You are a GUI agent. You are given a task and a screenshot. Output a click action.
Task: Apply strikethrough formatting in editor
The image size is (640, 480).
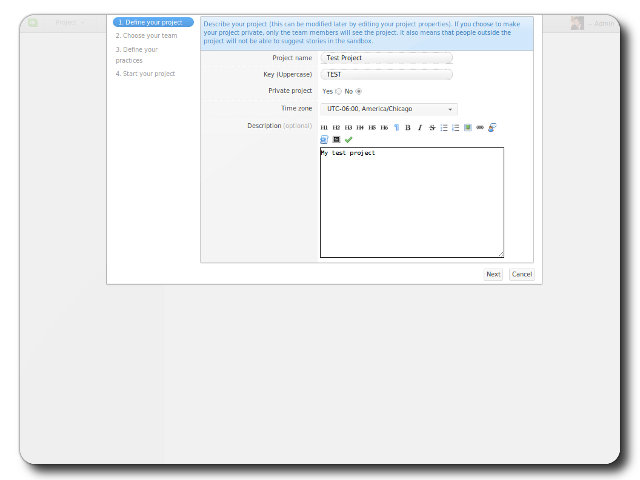(432, 128)
